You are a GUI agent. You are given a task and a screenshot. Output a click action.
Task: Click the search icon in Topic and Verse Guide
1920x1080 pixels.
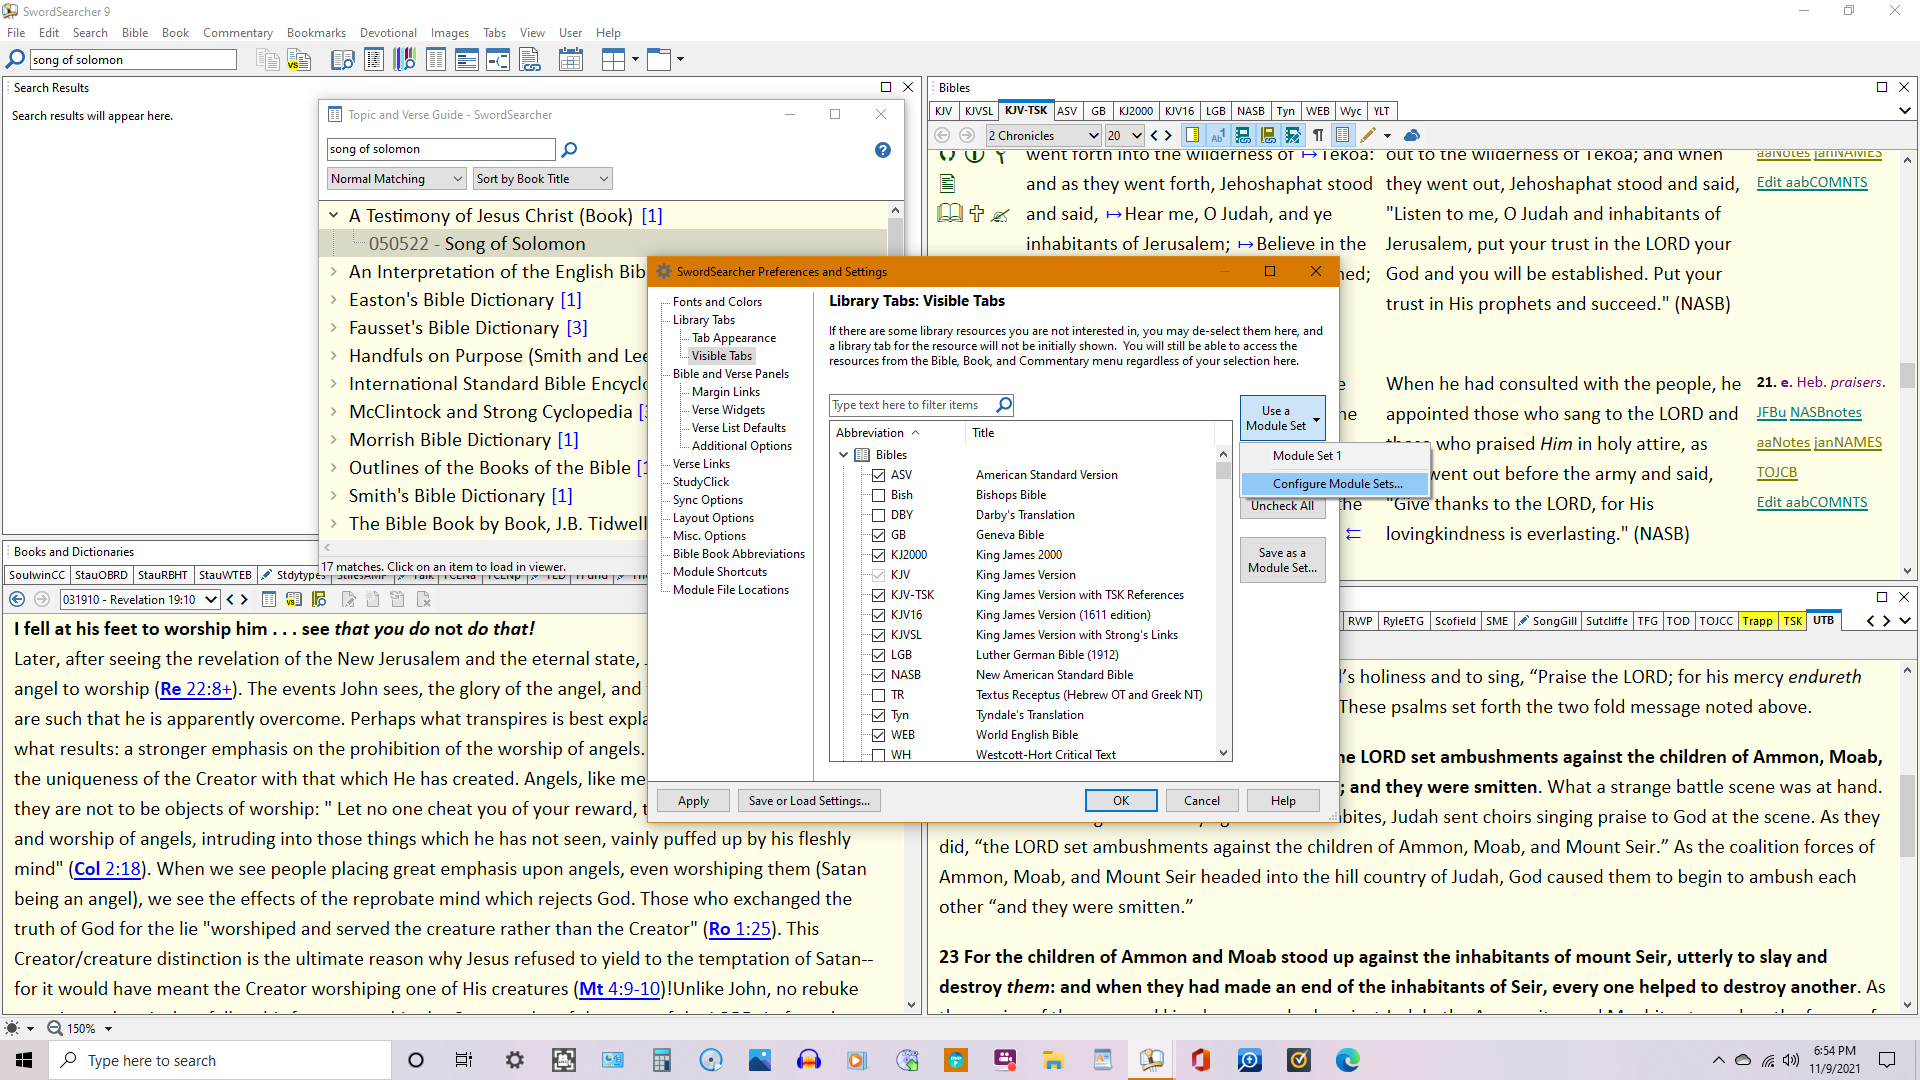(570, 150)
